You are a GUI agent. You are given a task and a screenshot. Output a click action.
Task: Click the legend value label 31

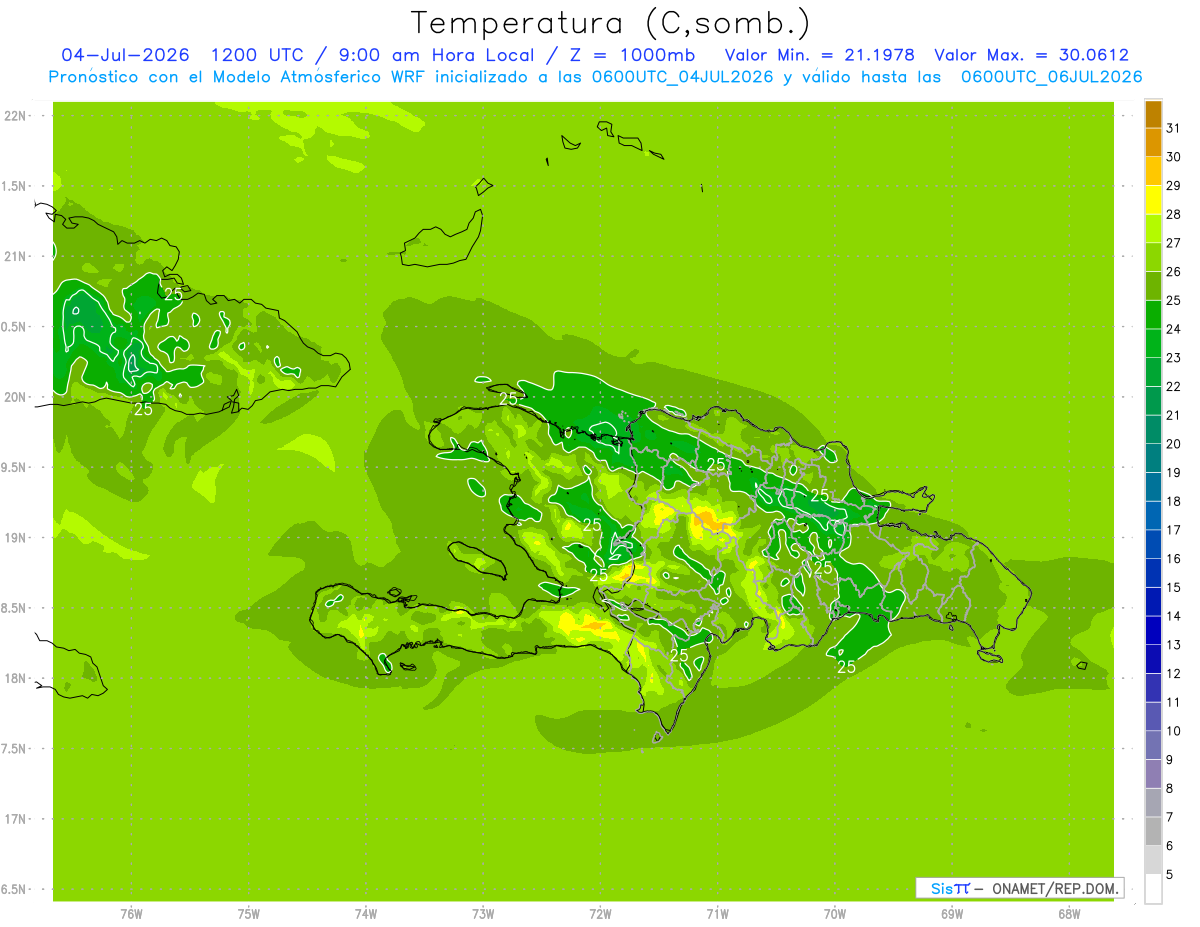coord(1174,127)
